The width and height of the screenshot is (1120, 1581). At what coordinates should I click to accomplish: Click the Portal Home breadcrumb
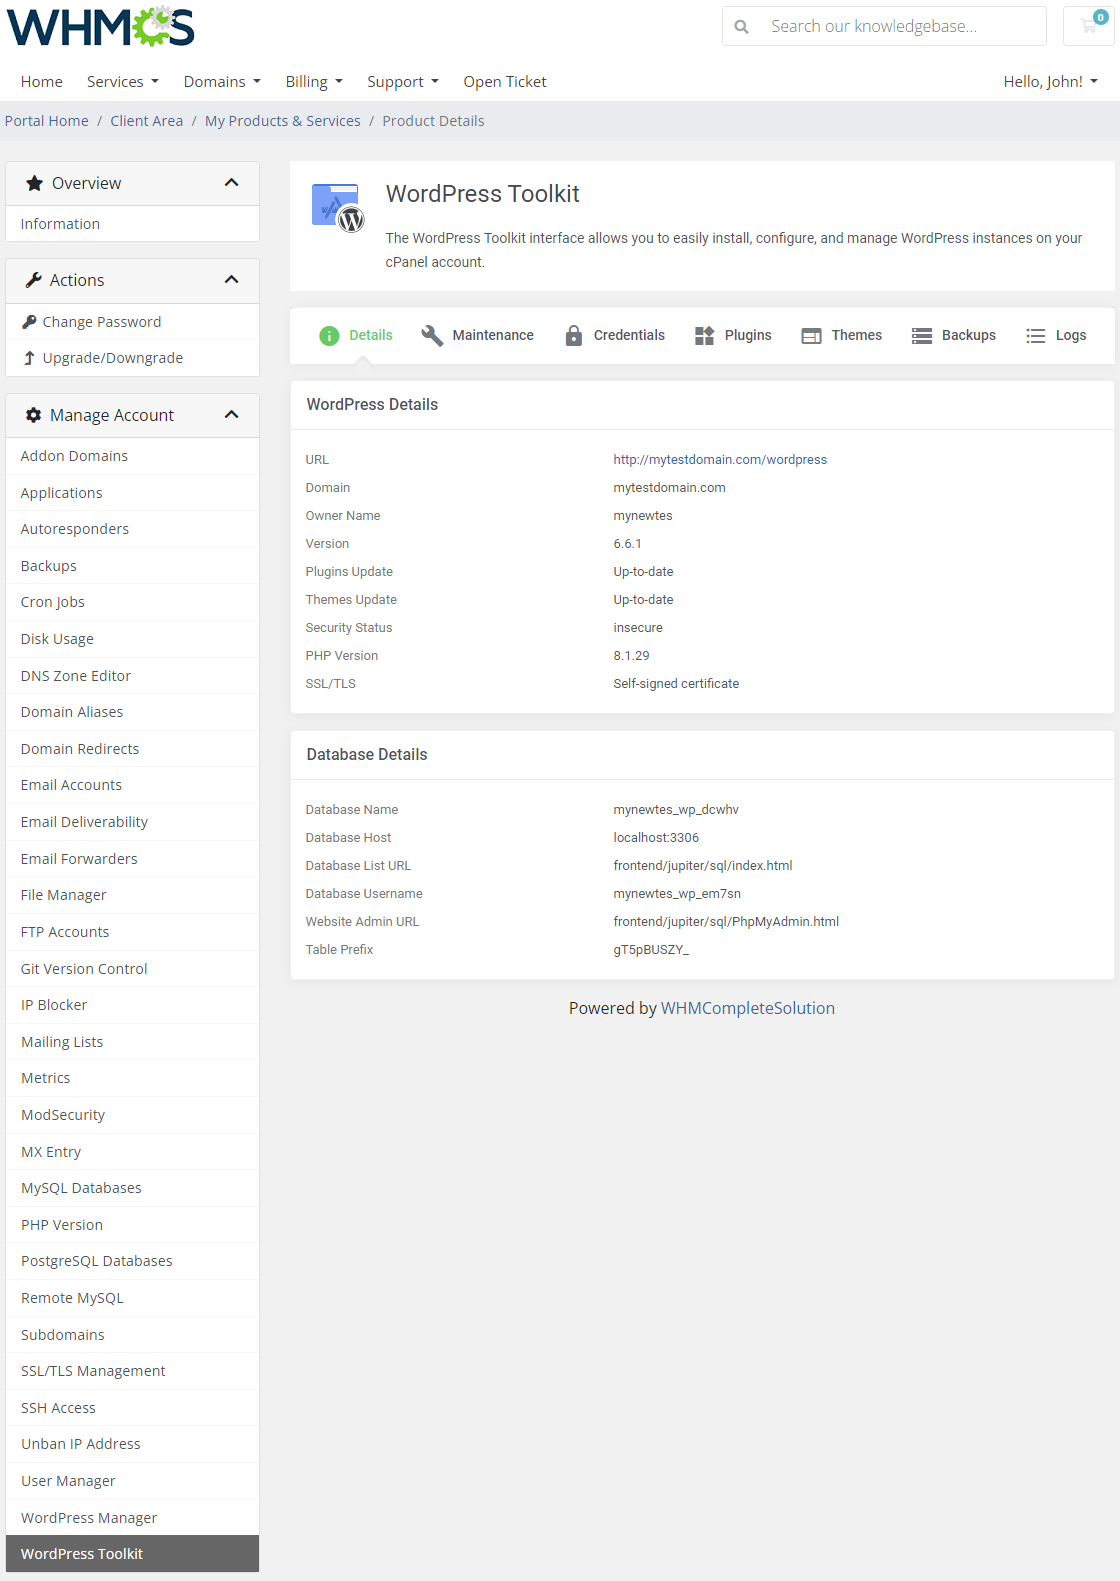point(47,121)
